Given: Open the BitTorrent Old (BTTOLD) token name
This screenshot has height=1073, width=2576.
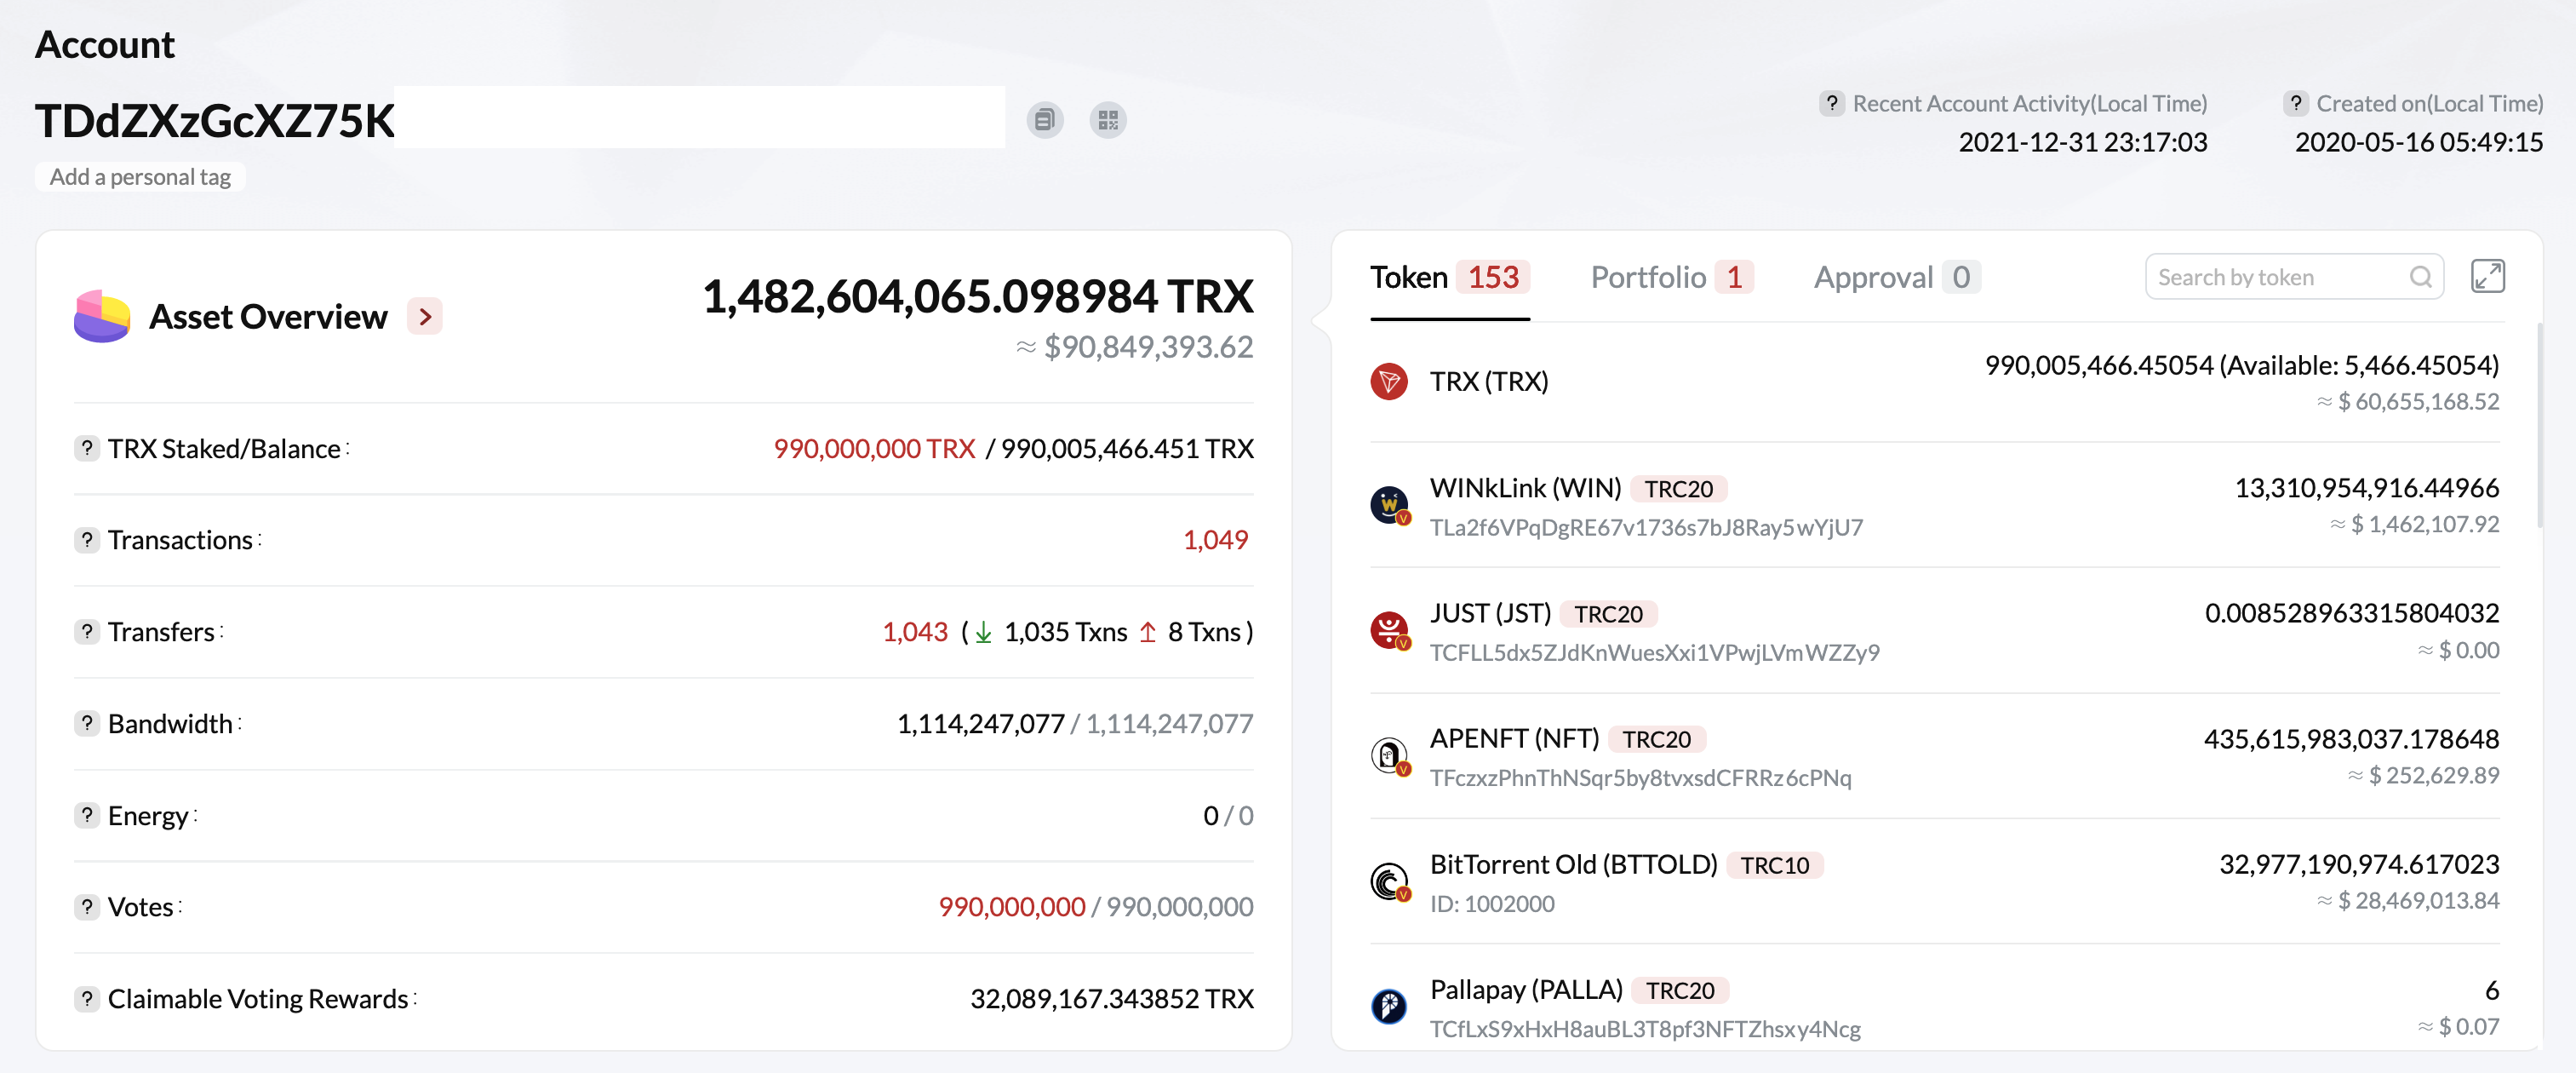Looking at the screenshot, I should [1573, 864].
